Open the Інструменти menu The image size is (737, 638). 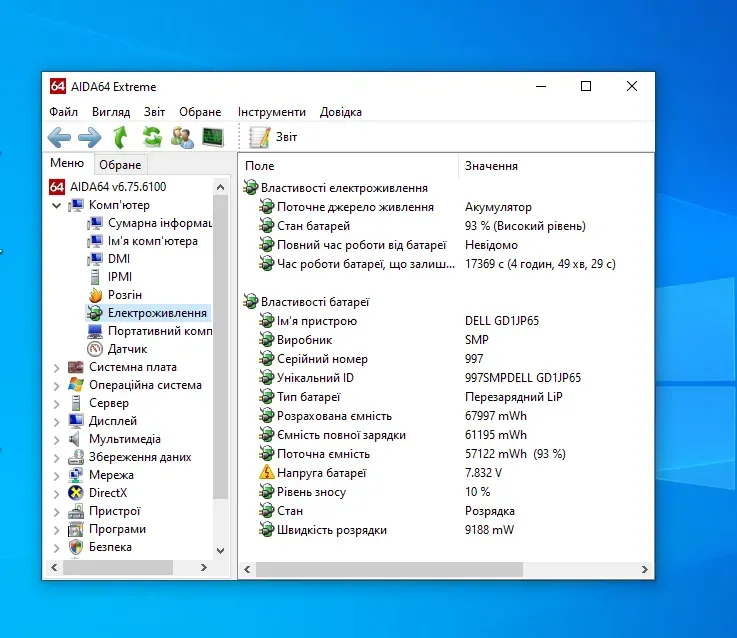click(272, 112)
